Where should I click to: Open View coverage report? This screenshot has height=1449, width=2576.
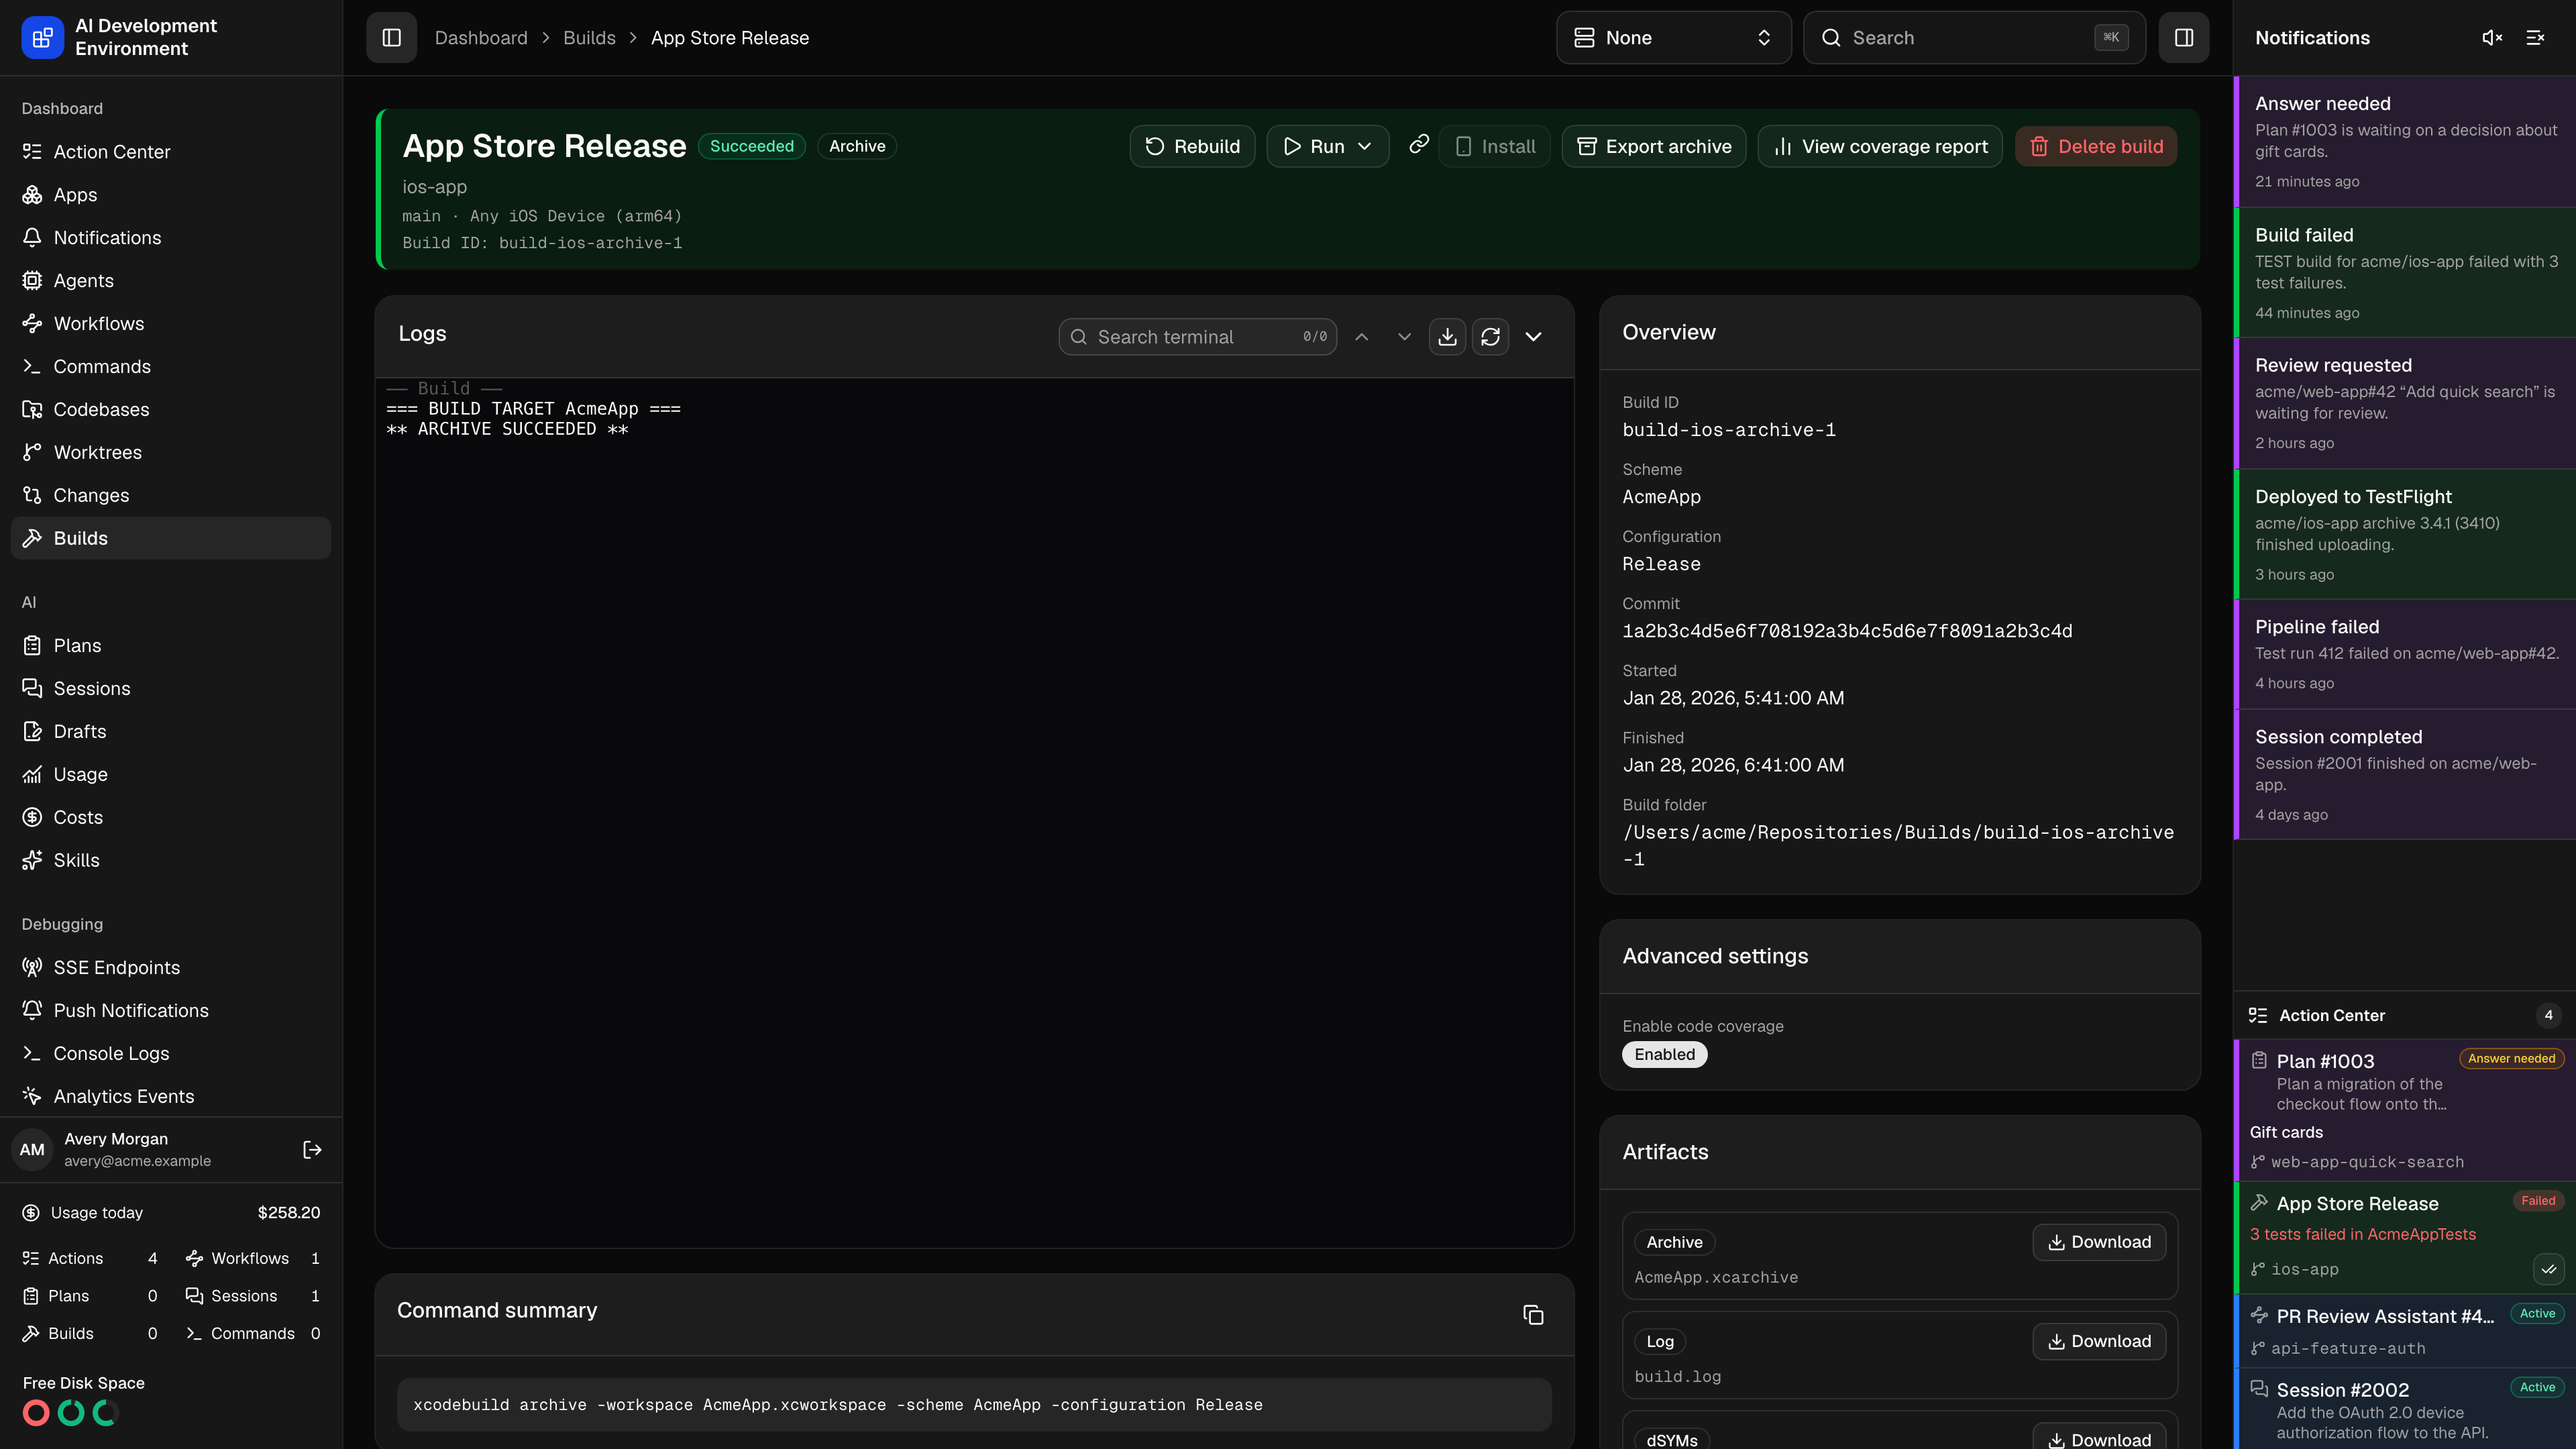(1880, 146)
